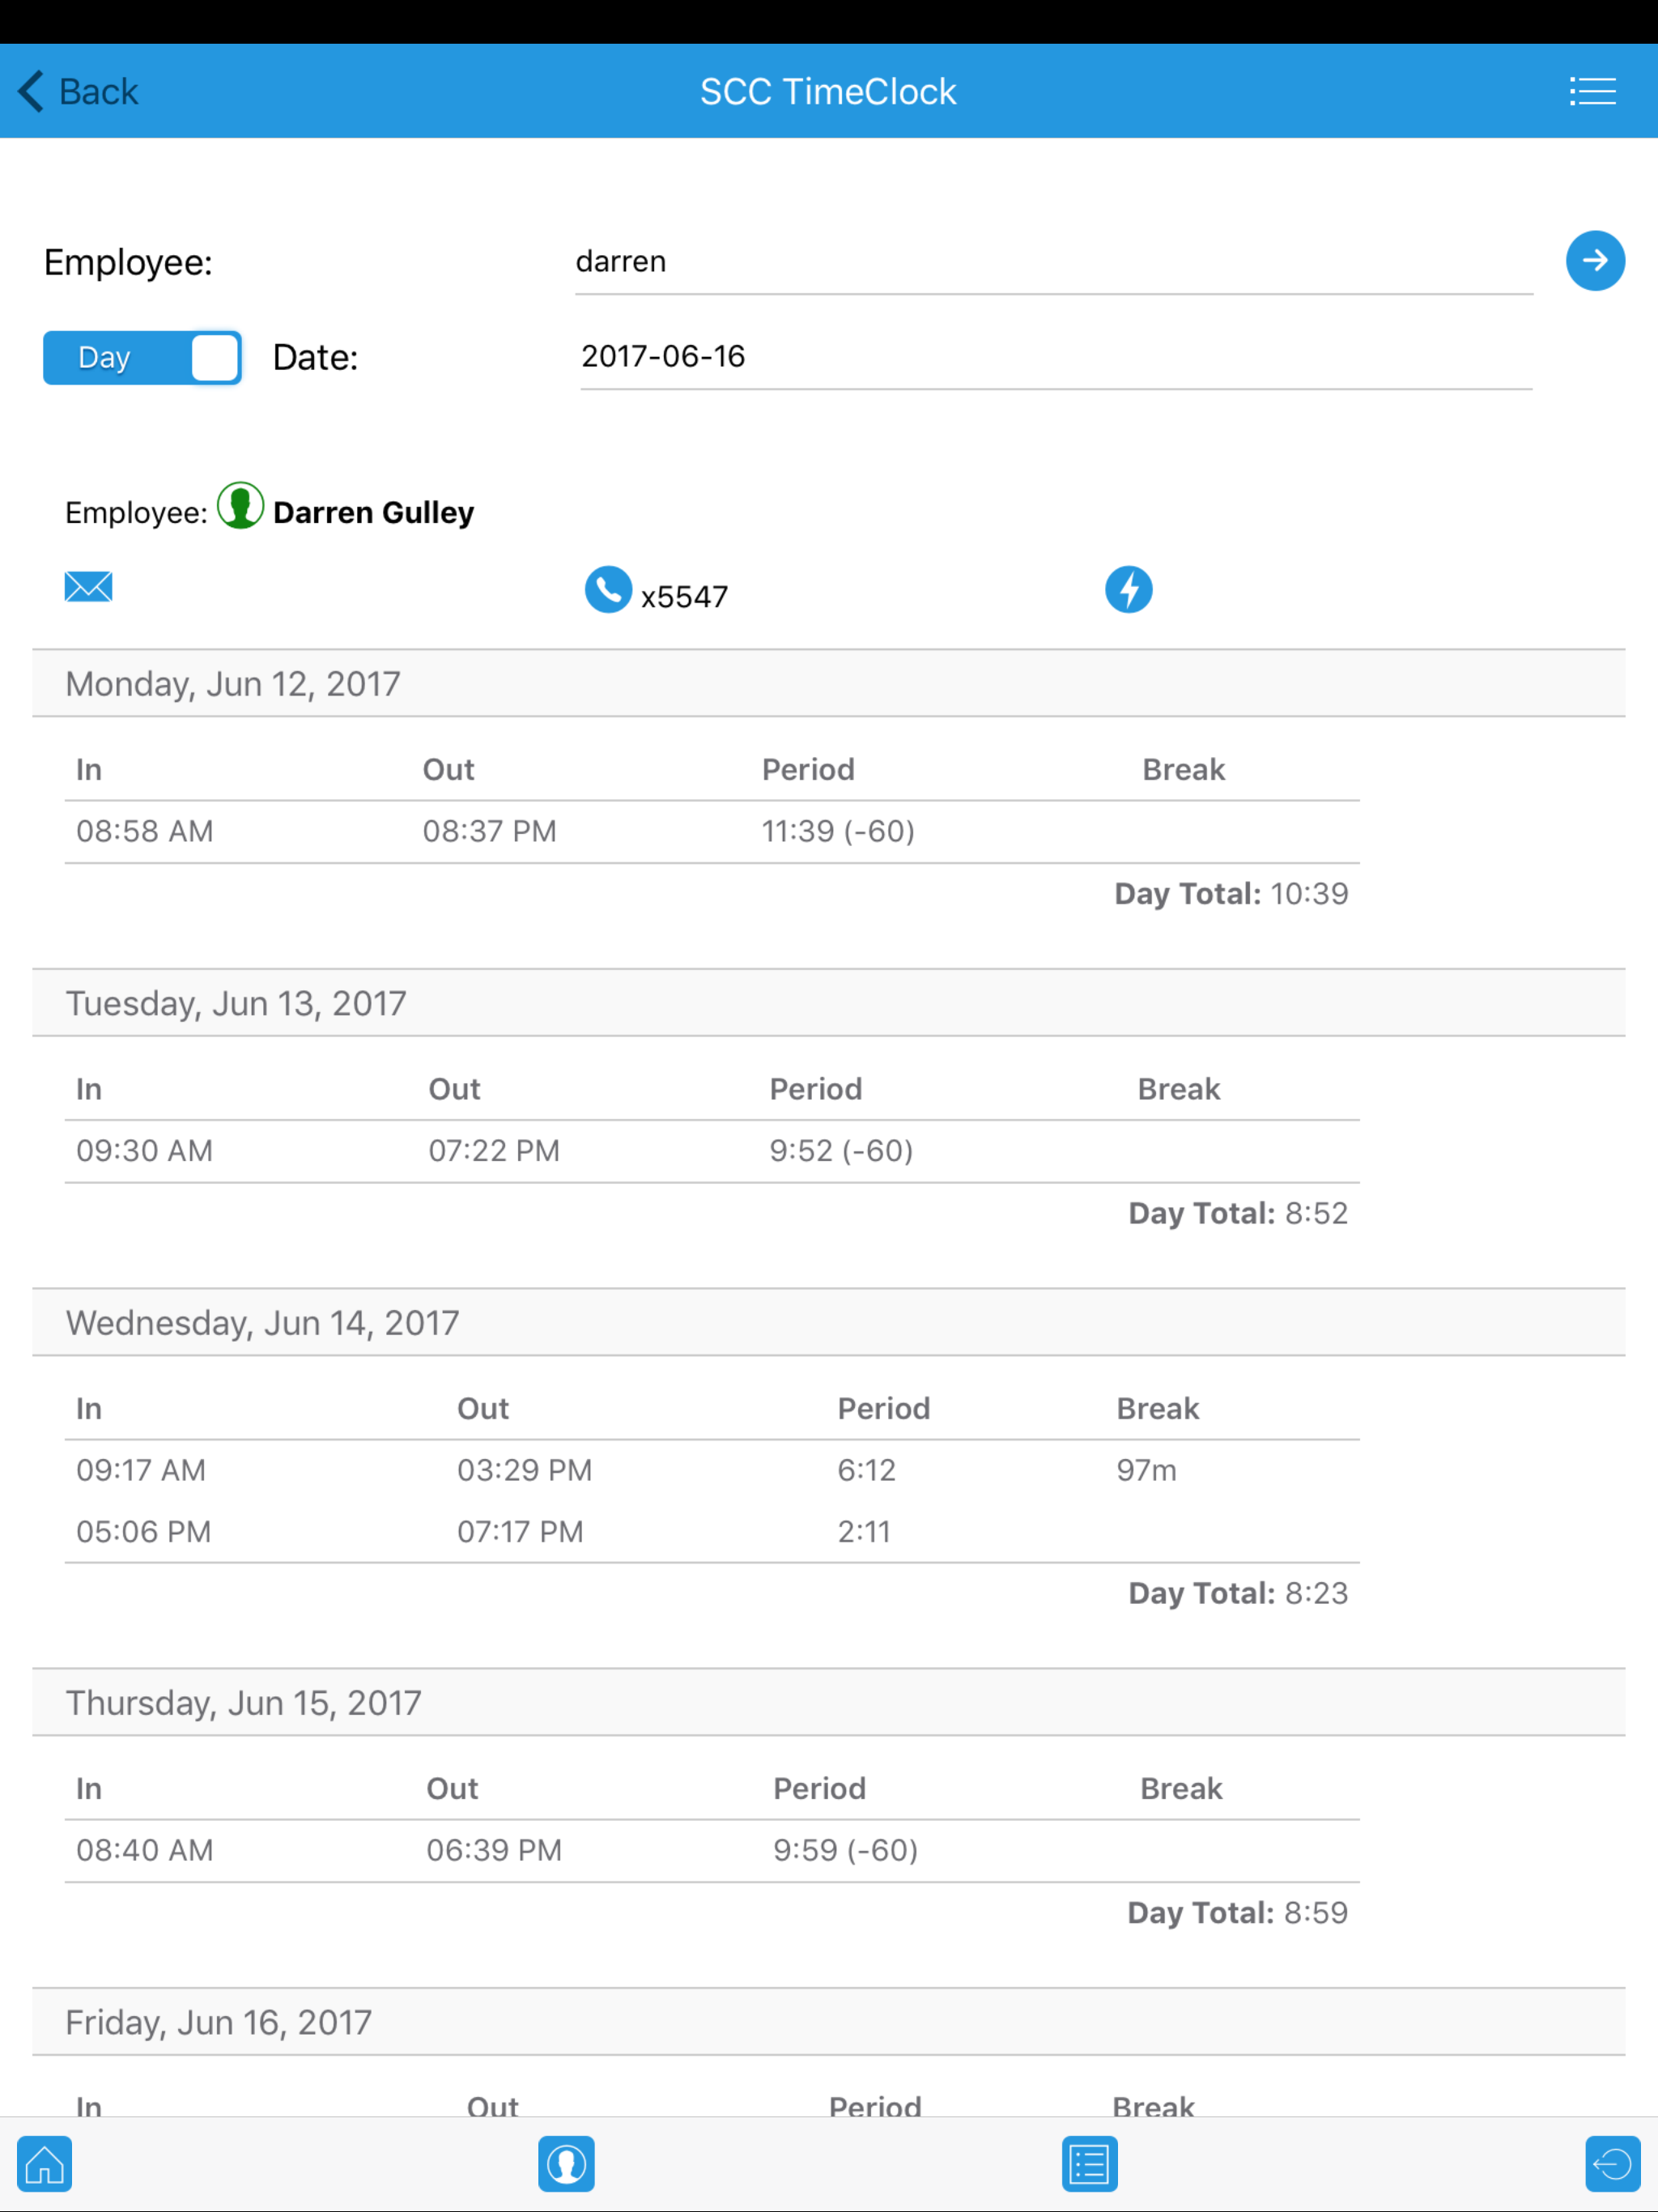Open employee profile icon in bottom bar
The width and height of the screenshot is (1658, 2212).
pyautogui.click(x=566, y=2164)
